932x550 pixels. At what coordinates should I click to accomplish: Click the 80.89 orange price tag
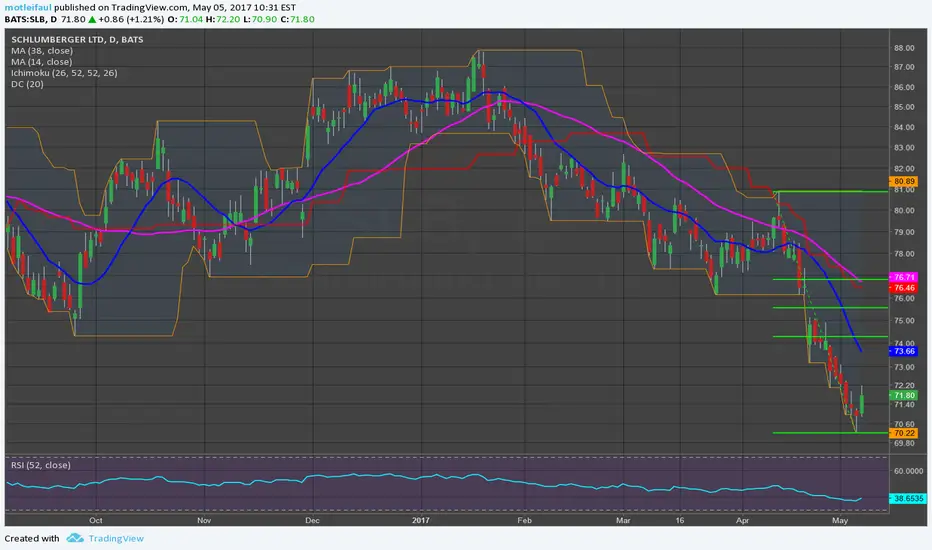(903, 181)
